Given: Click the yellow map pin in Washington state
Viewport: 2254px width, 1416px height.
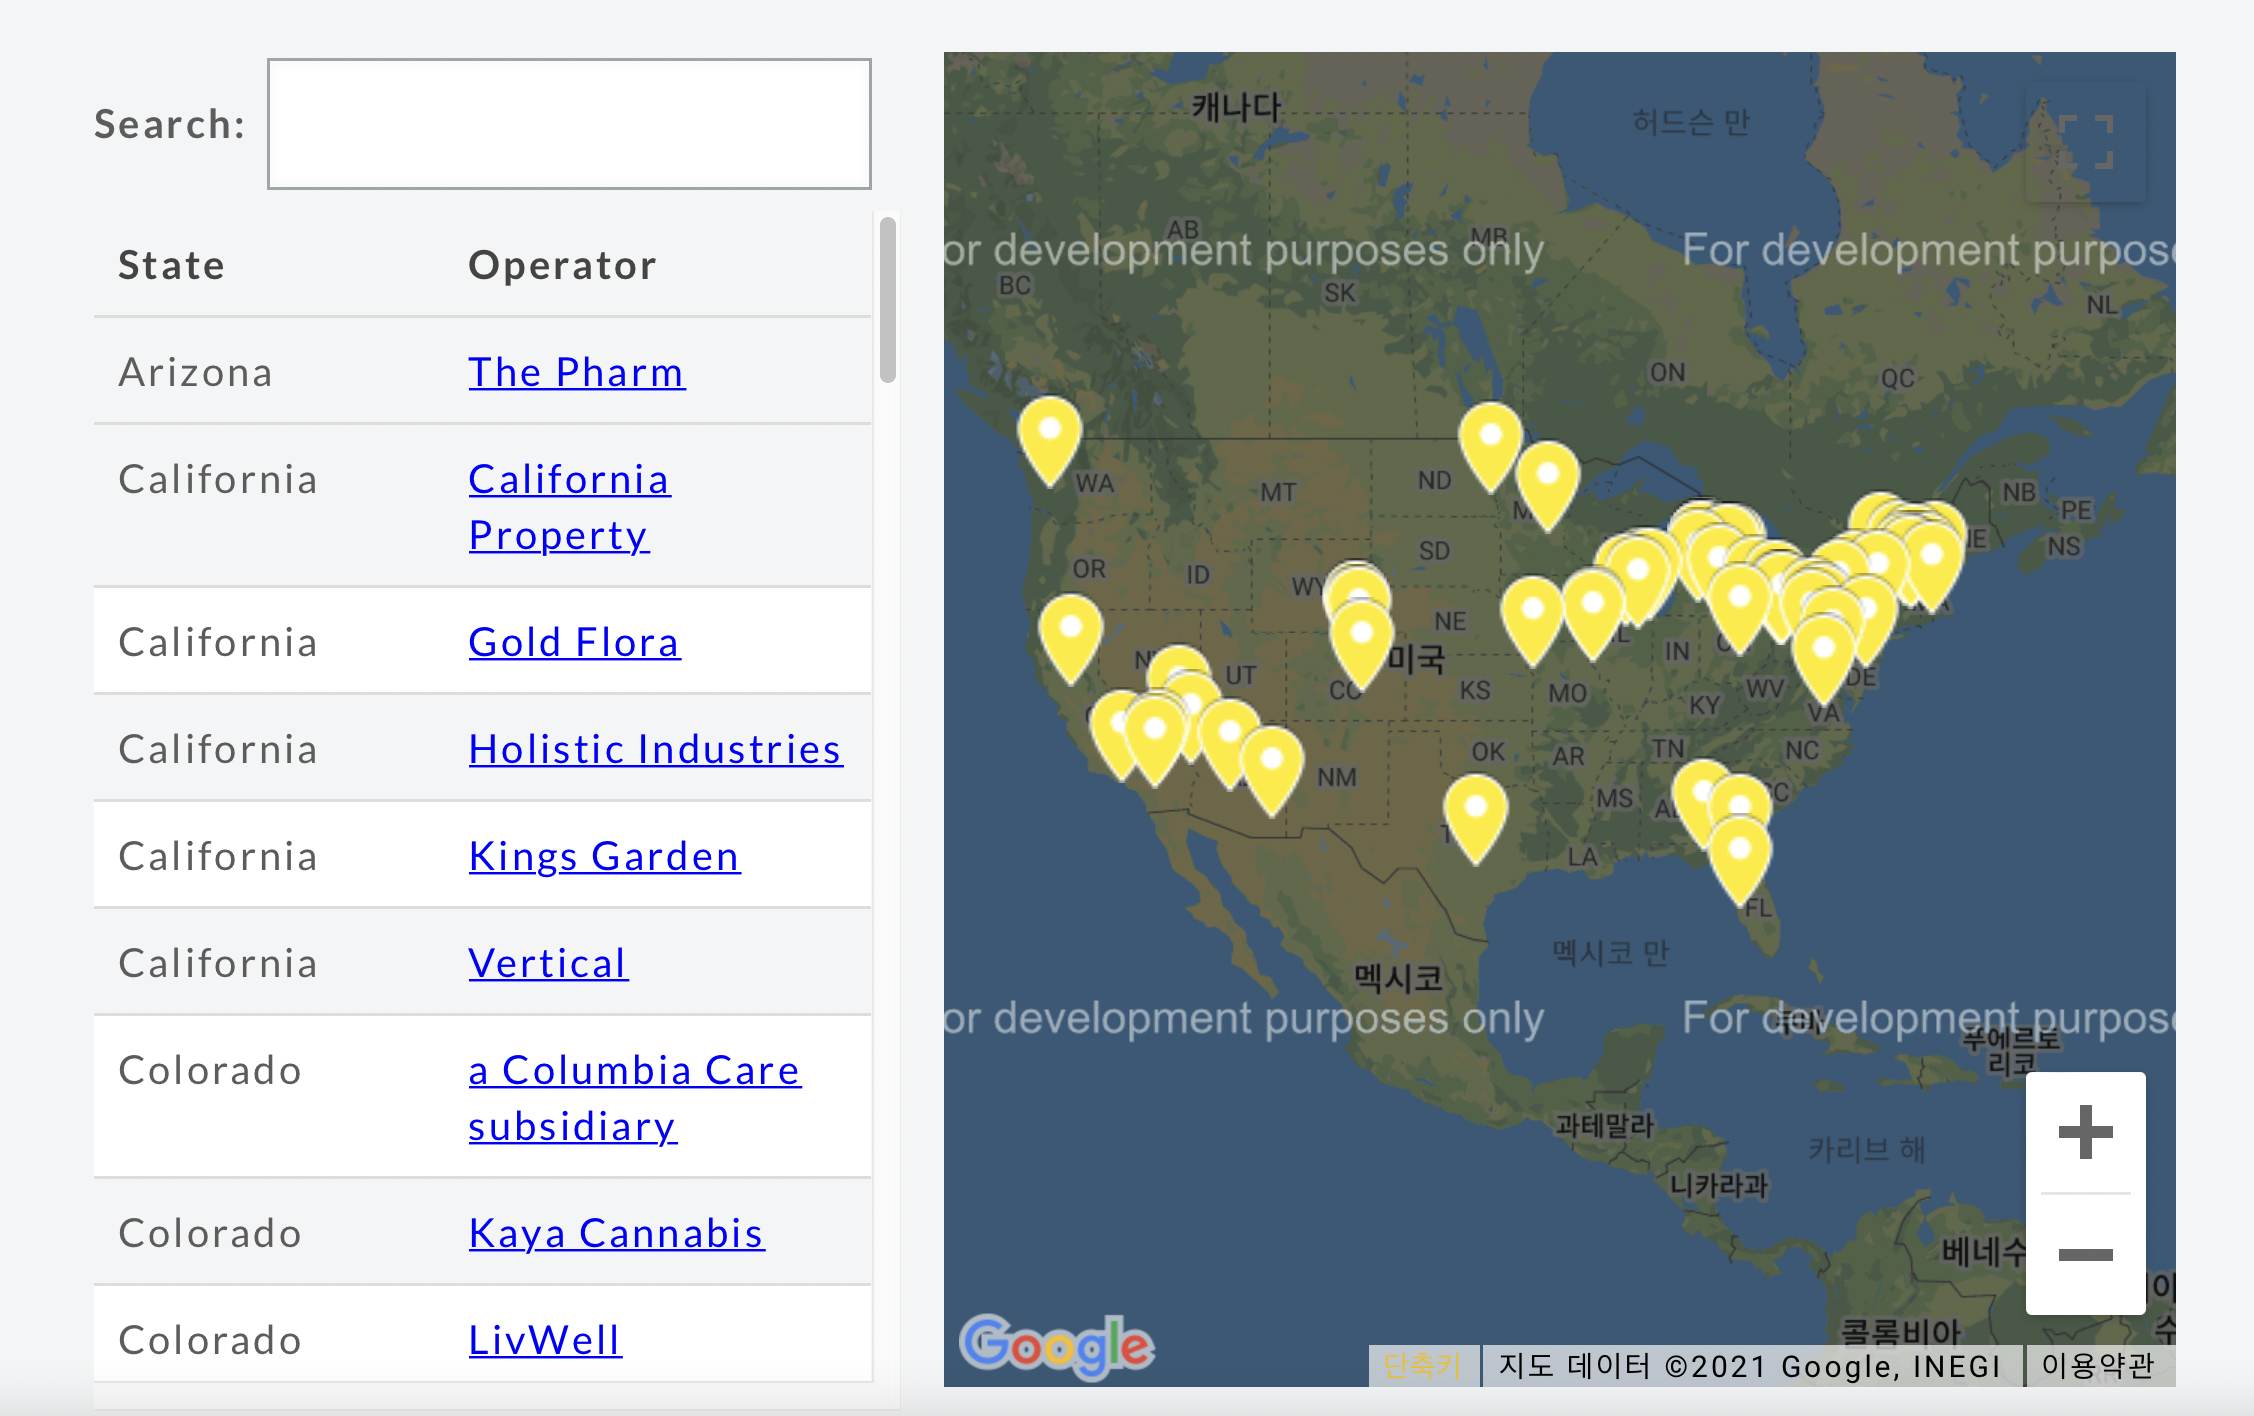Looking at the screenshot, I should (x=1049, y=438).
